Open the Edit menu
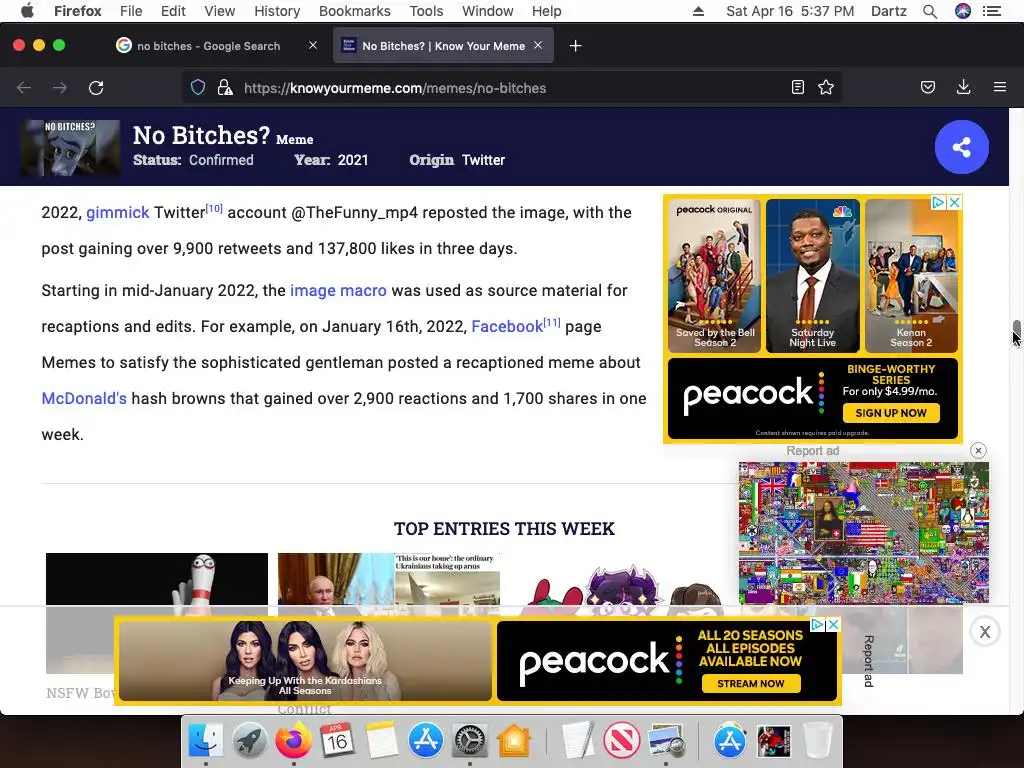Image resolution: width=1024 pixels, height=768 pixels. (x=173, y=11)
